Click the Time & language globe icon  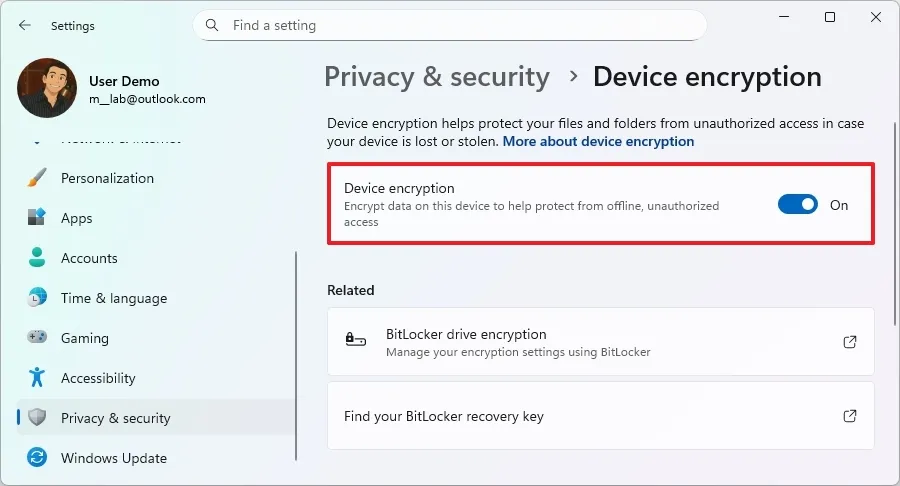click(37, 298)
